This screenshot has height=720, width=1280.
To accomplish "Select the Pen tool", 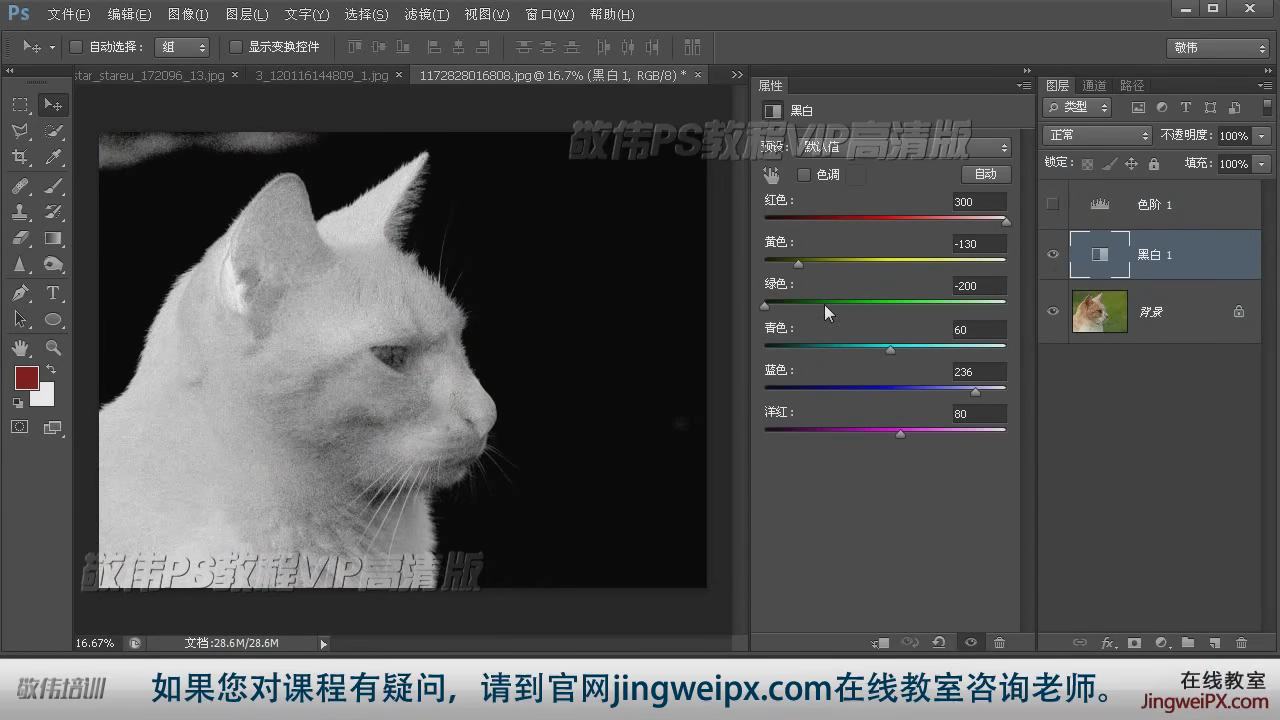I will coord(20,293).
